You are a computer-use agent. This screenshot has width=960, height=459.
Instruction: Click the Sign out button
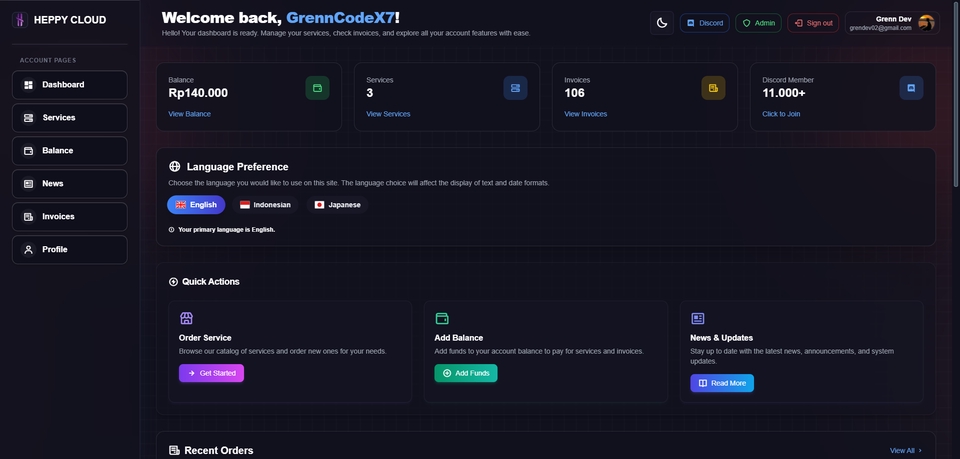[813, 23]
